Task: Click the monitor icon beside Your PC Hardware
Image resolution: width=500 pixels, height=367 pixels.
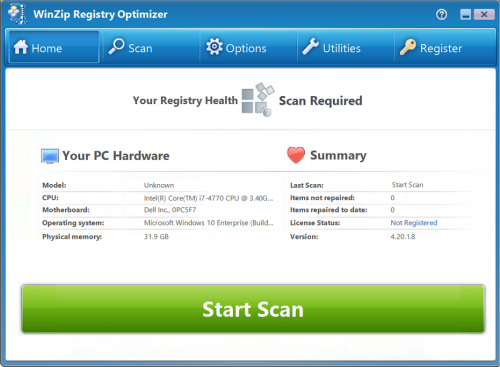Action: [50, 156]
